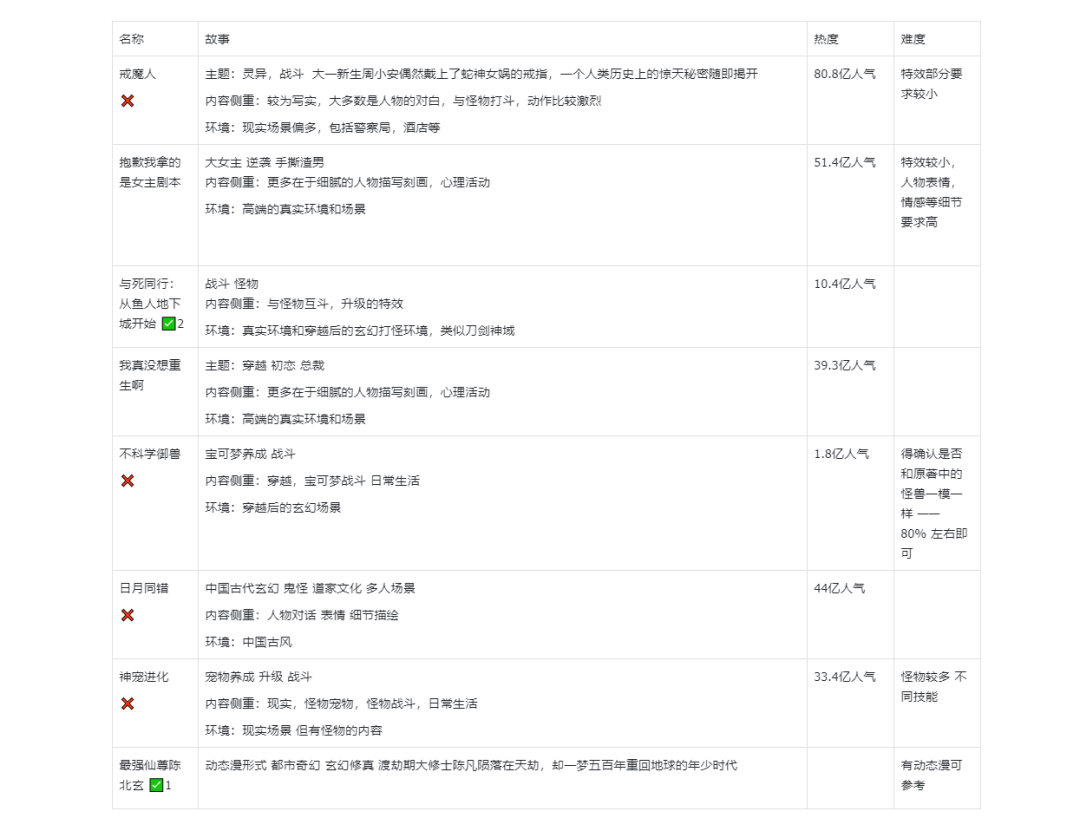Click green checkmark beside 从鱼人地下城开始
This screenshot has height=831, width=1080.
point(169,323)
